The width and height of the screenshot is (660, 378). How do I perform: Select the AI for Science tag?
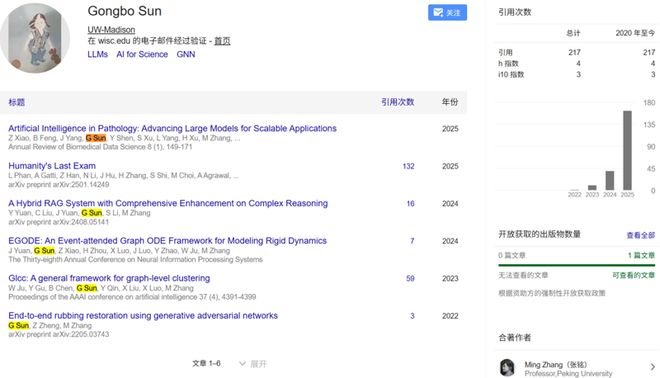click(142, 54)
